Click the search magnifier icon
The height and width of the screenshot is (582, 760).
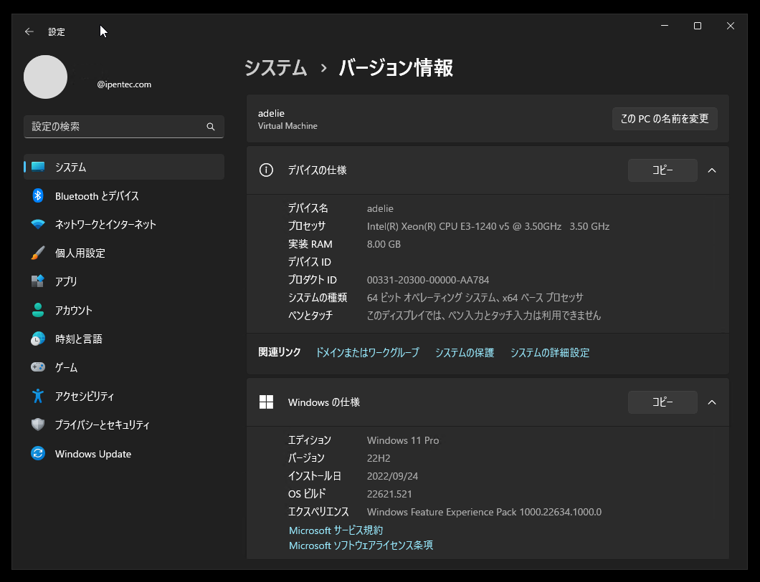210,126
